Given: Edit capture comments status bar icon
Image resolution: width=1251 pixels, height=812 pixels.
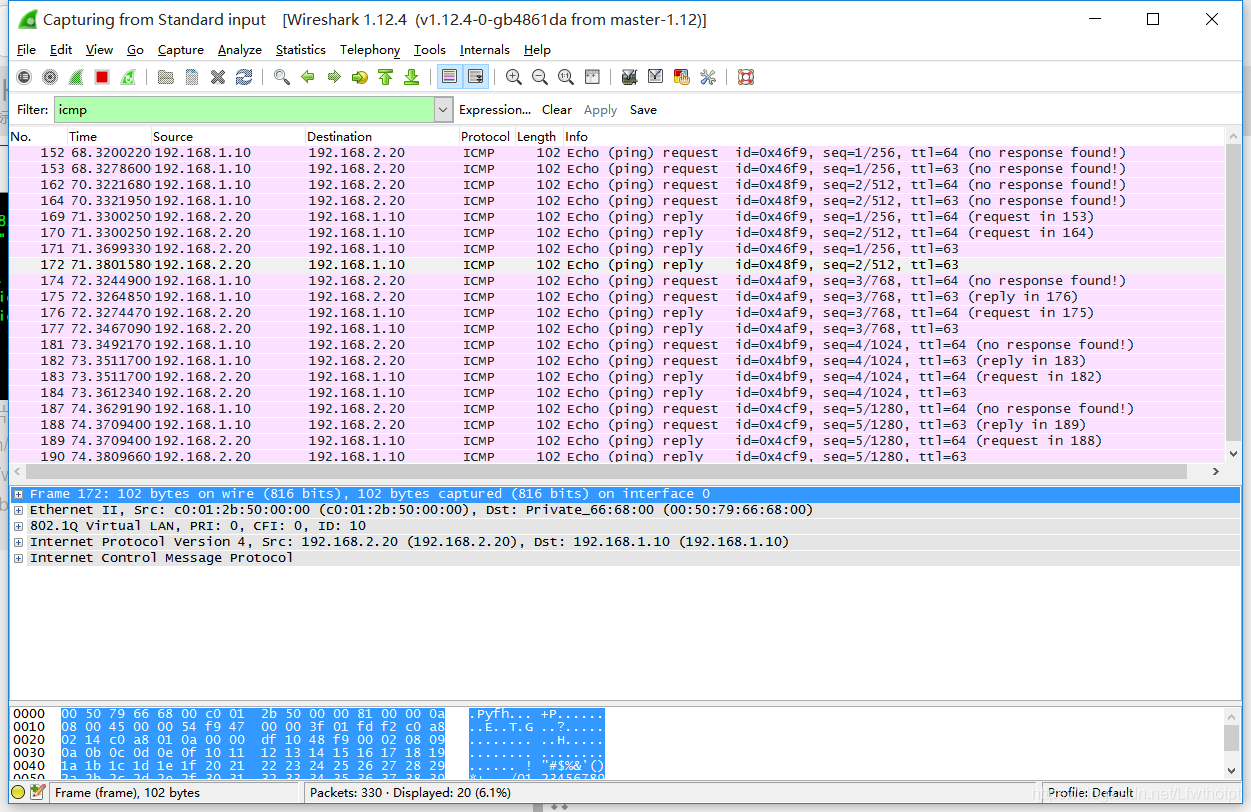Looking at the screenshot, I should click(x=38, y=792).
